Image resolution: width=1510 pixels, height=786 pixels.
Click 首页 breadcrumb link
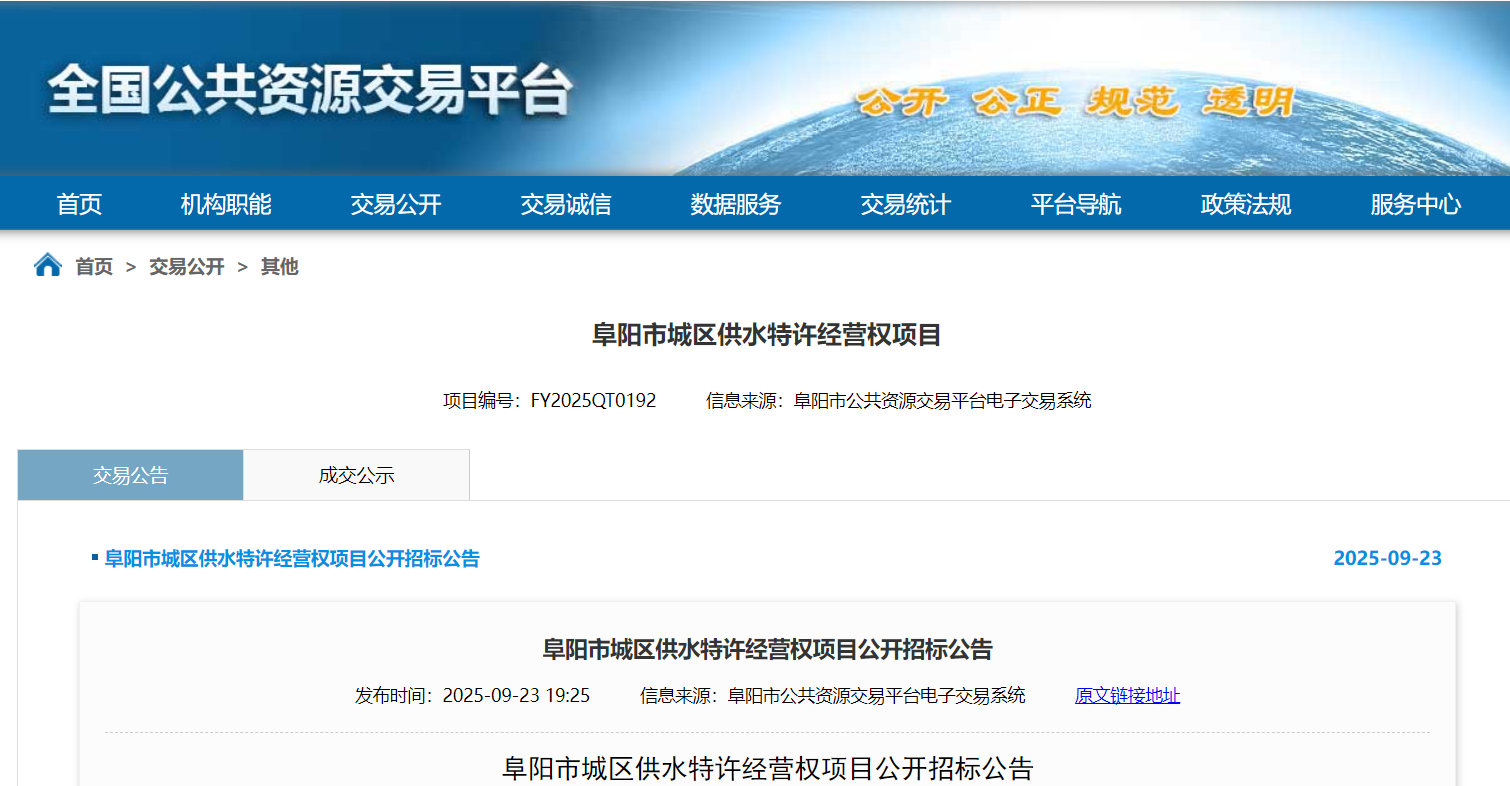point(94,267)
